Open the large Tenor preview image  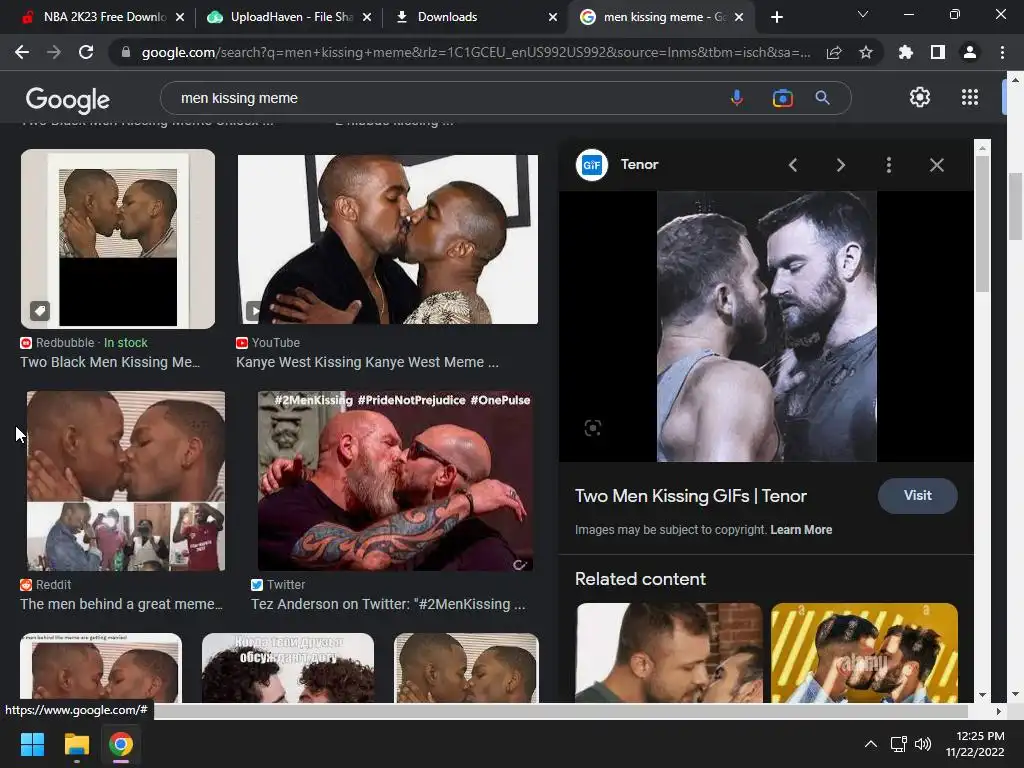766,326
